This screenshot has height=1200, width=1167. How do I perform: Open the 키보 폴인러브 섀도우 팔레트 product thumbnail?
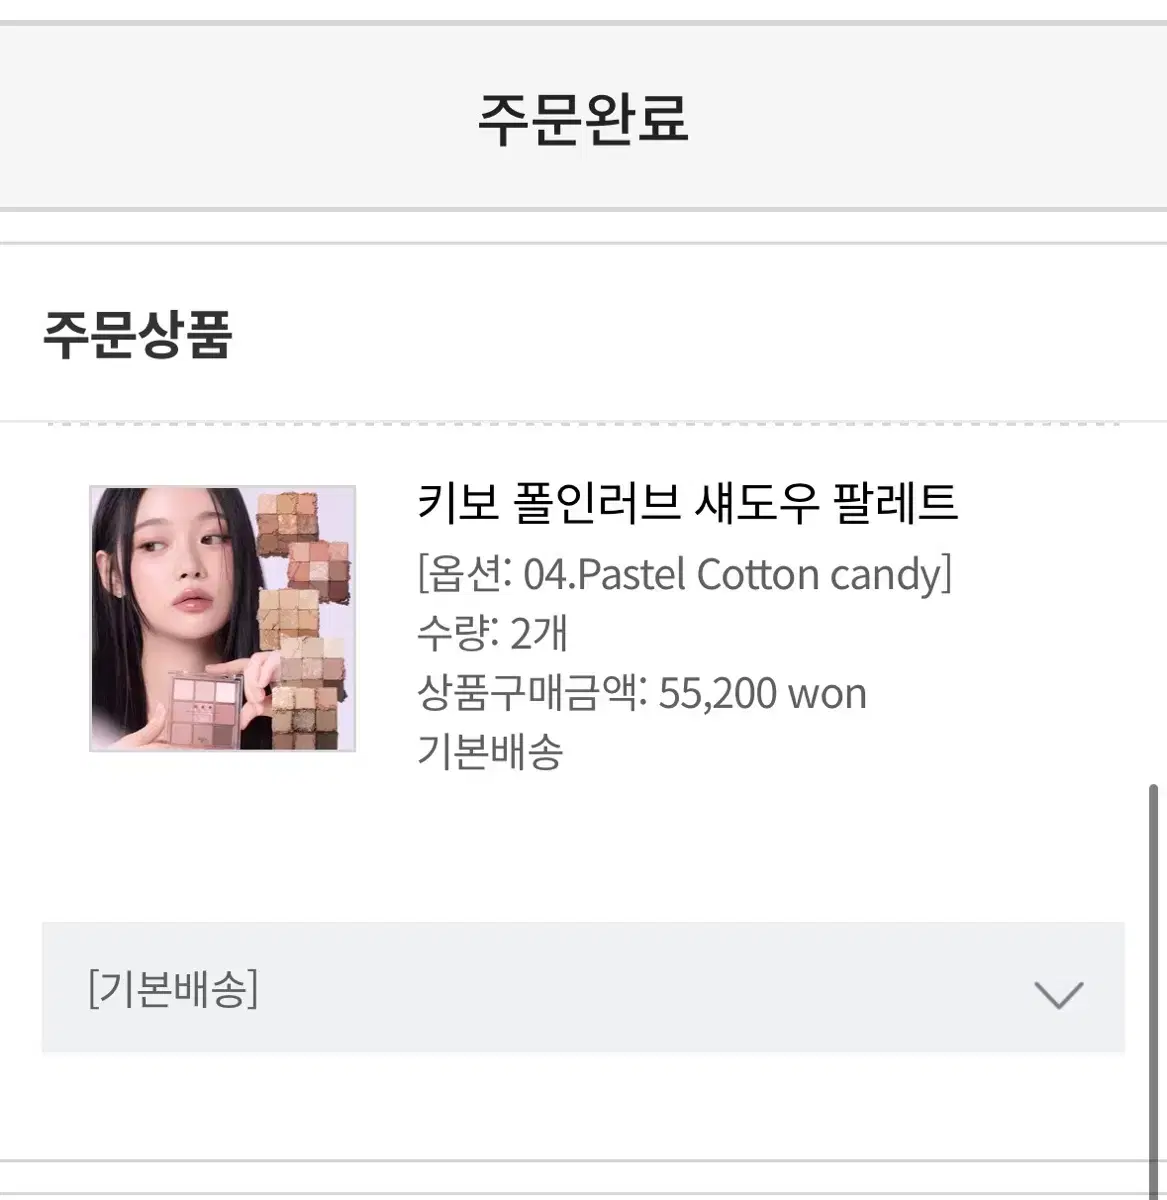(x=222, y=618)
